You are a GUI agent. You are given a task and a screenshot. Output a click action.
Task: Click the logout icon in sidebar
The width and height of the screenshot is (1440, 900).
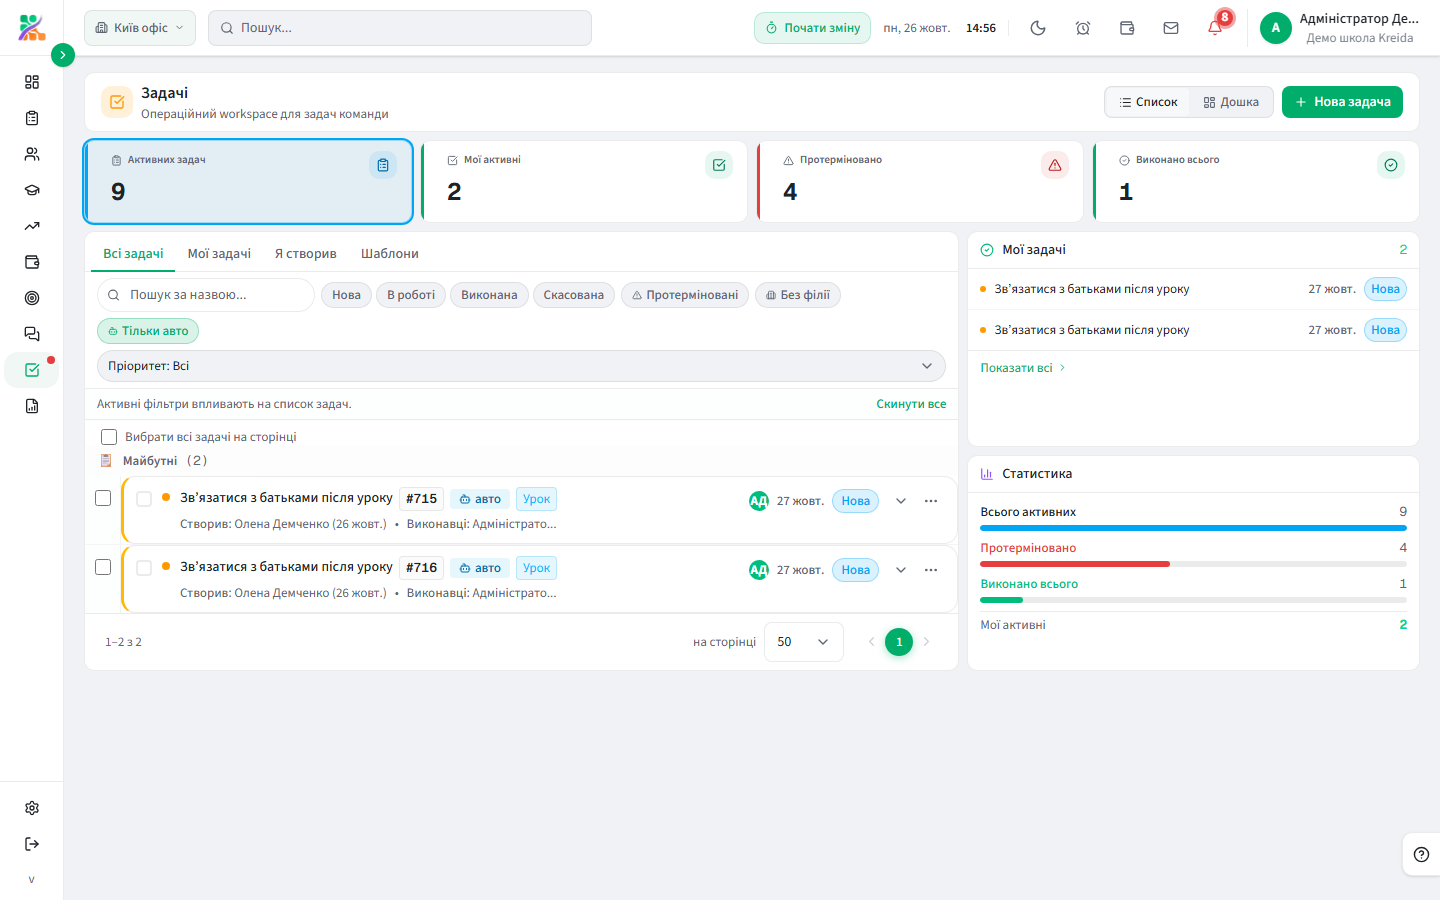[x=32, y=844]
